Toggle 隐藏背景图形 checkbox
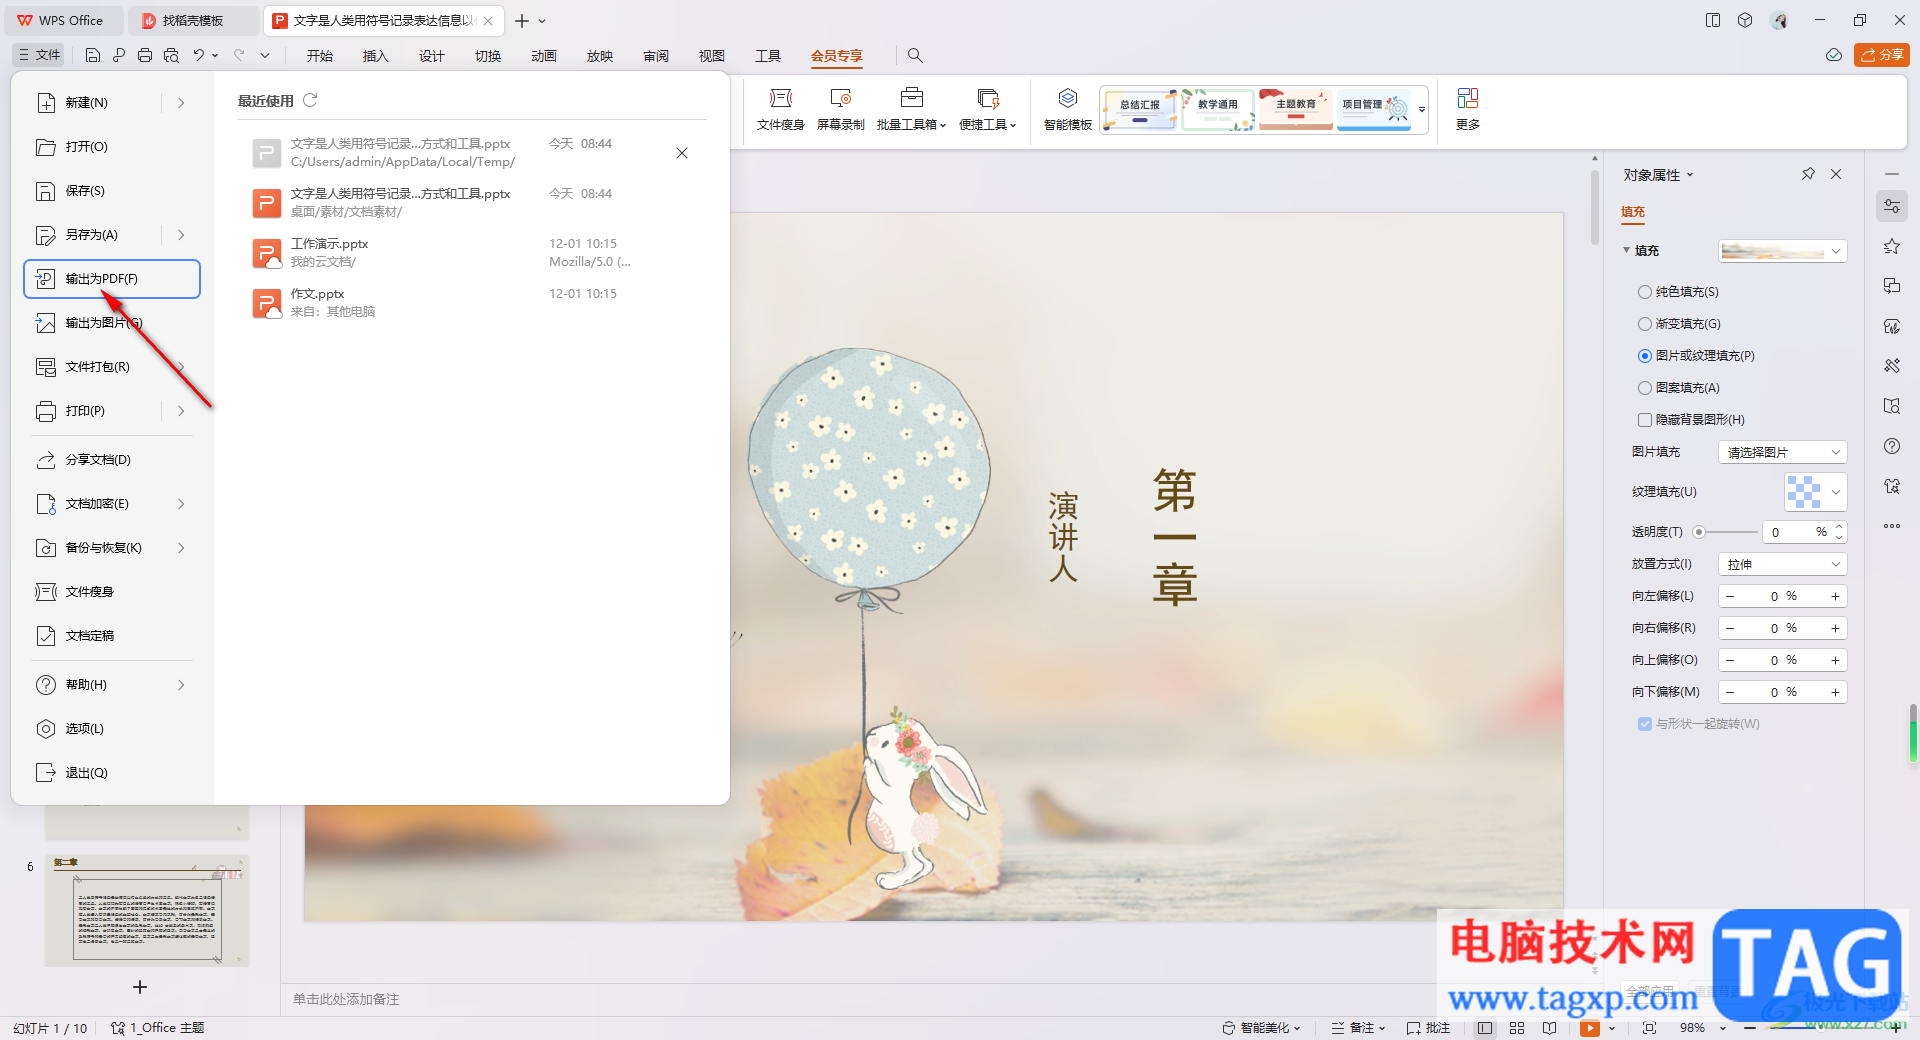The image size is (1920, 1040). pos(1645,420)
